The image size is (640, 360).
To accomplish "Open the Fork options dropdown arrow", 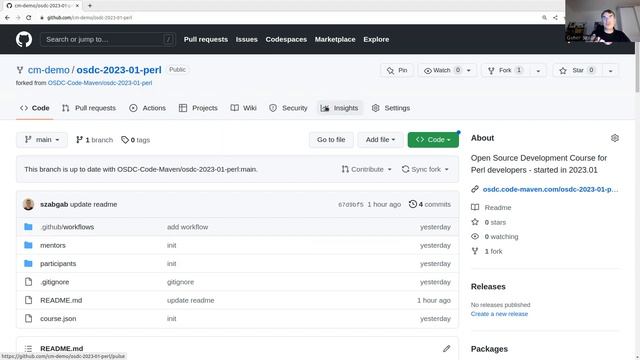I will click(x=538, y=70).
